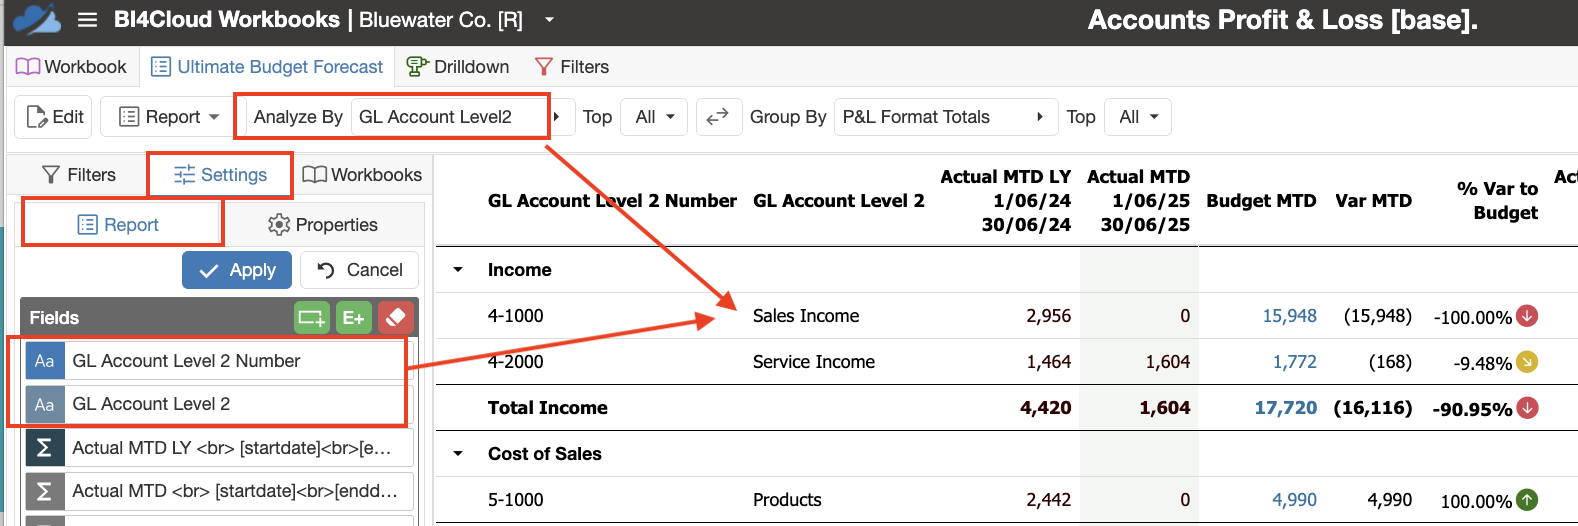Click the sigma icon beside Actual MTD LY field
The height and width of the screenshot is (526, 1578).
[45, 448]
